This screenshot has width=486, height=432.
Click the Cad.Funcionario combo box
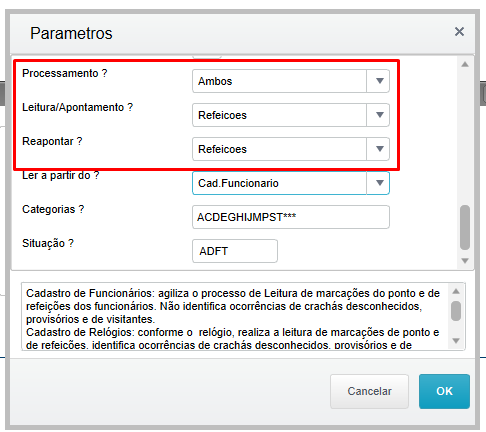pos(291,183)
